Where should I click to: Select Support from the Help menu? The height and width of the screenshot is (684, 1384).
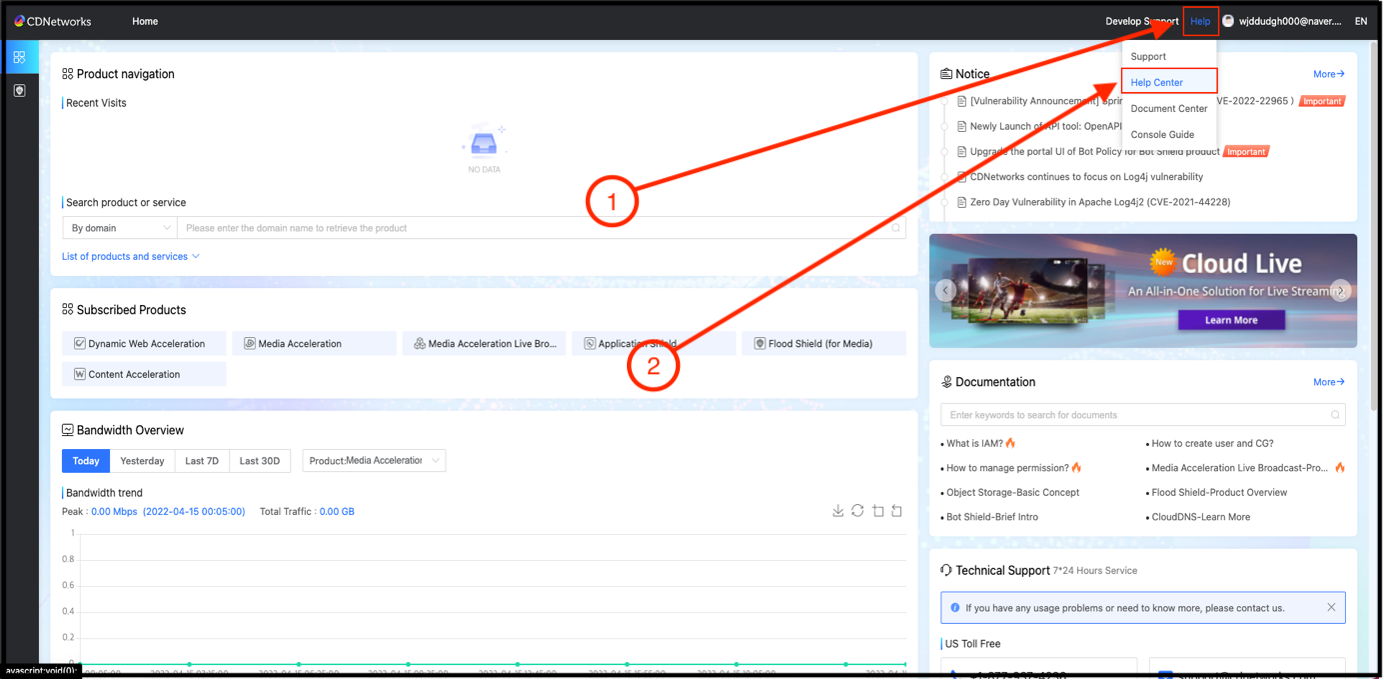(x=1148, y=56)
